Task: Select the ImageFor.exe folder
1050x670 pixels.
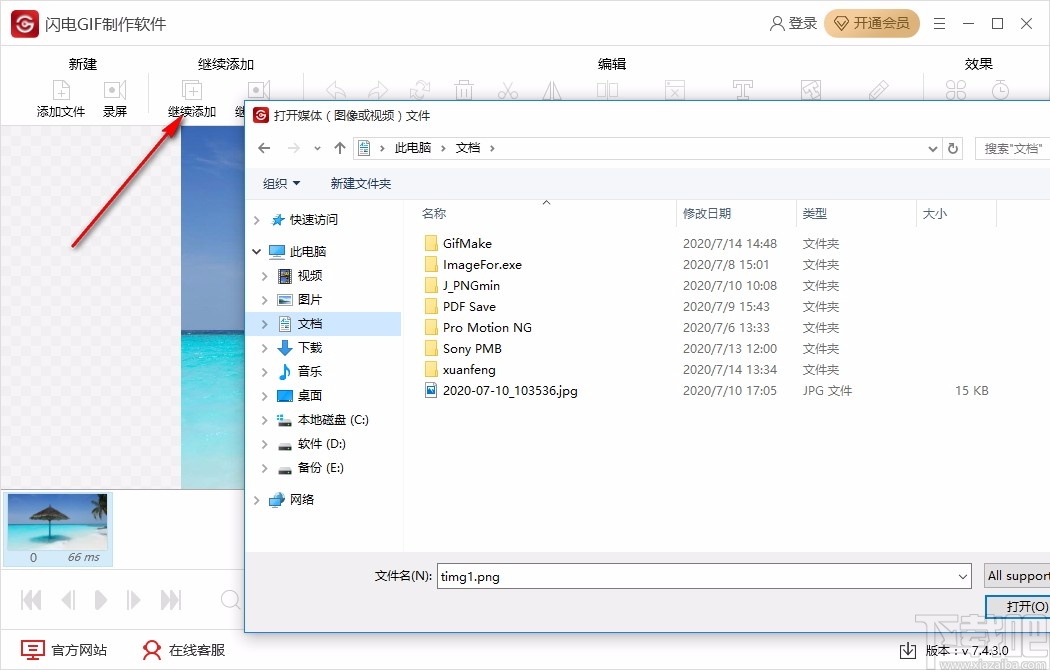Action: pyautogui.click(x=482, y=264)
